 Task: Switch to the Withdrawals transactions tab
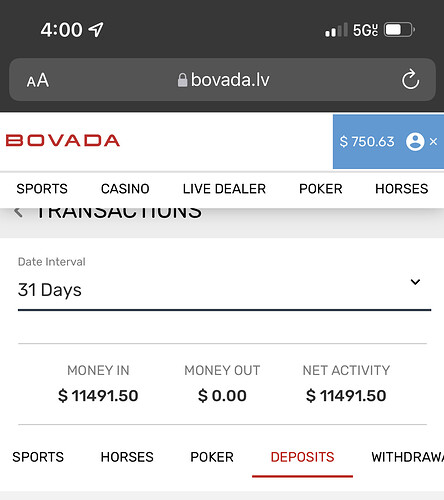407,457
